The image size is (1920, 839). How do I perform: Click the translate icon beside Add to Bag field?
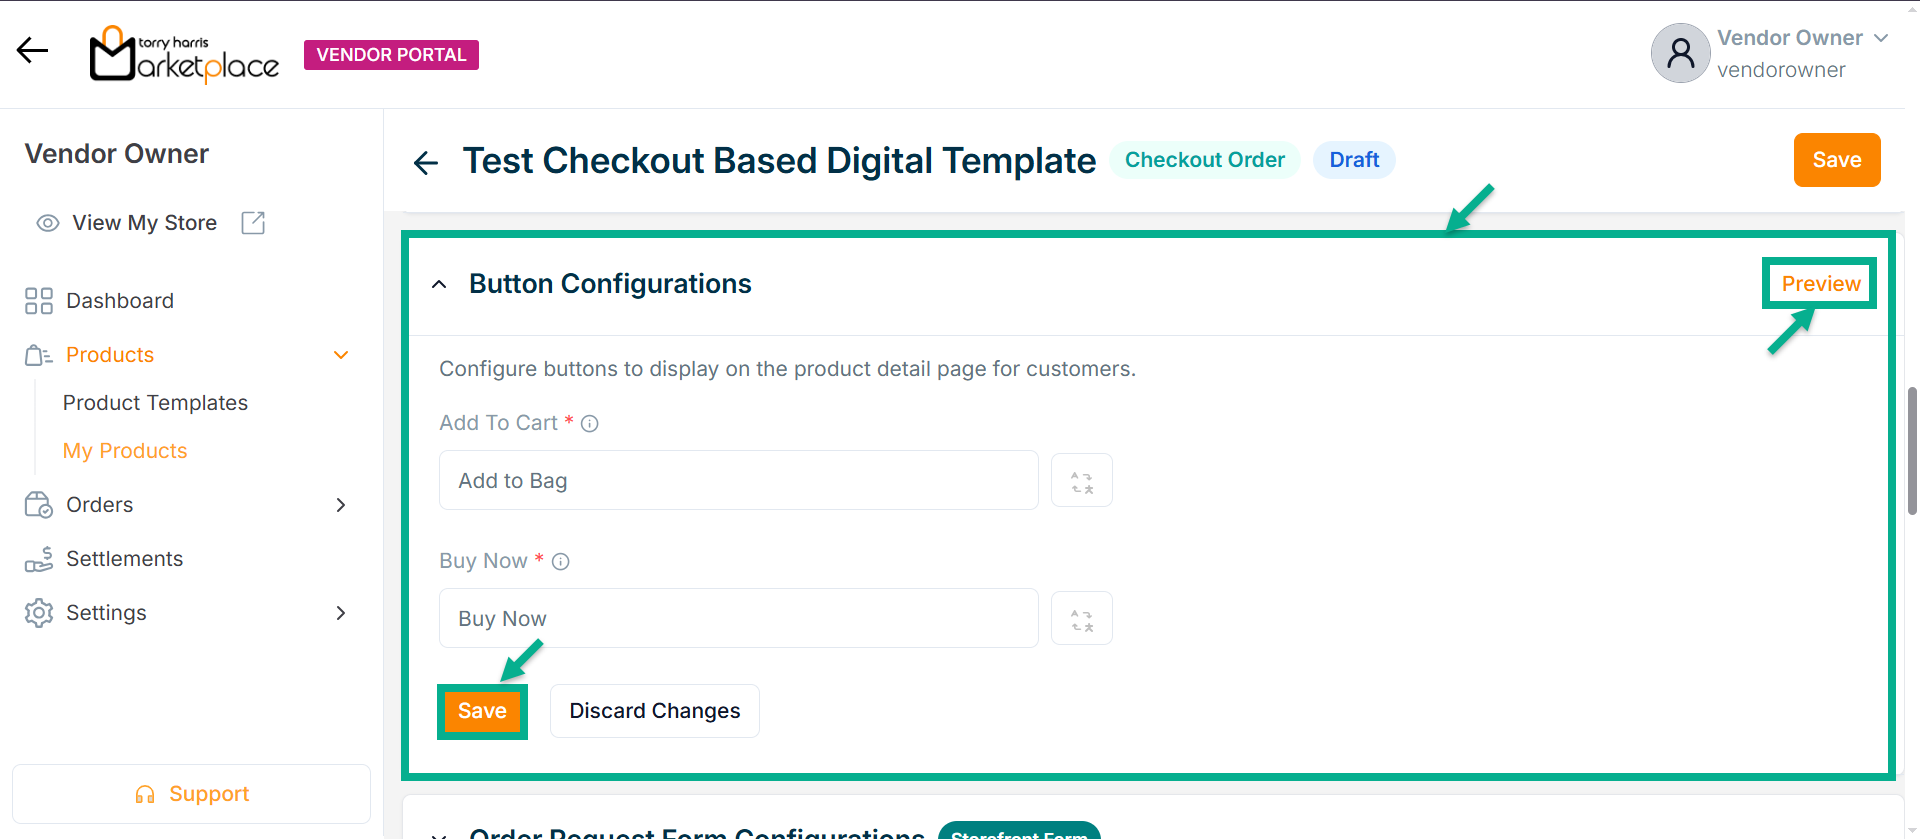1081,481
